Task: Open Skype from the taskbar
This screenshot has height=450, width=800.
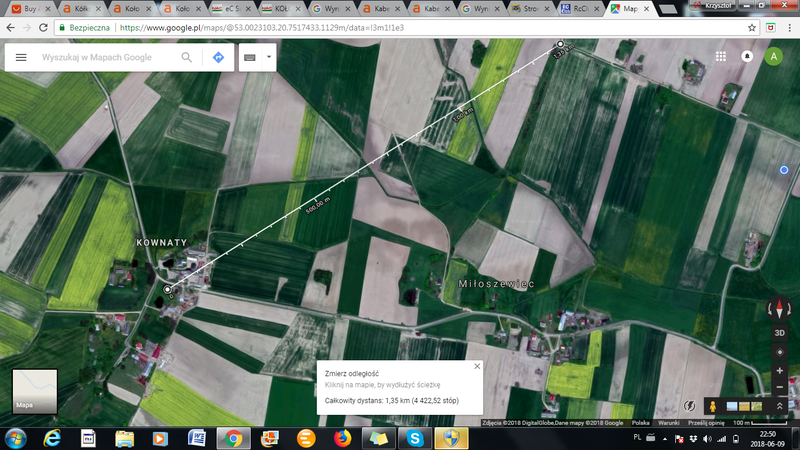Action: [x=415, y=438]
